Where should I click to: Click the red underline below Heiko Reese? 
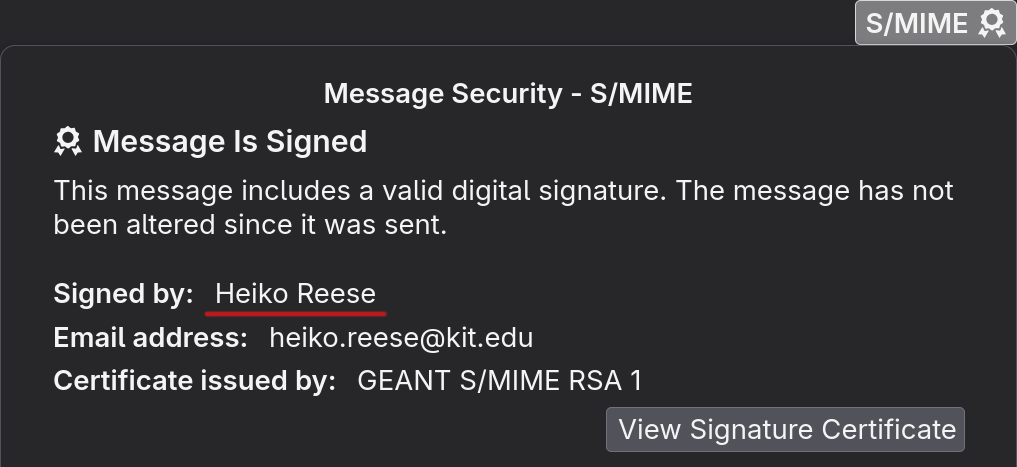click(296, 314)
